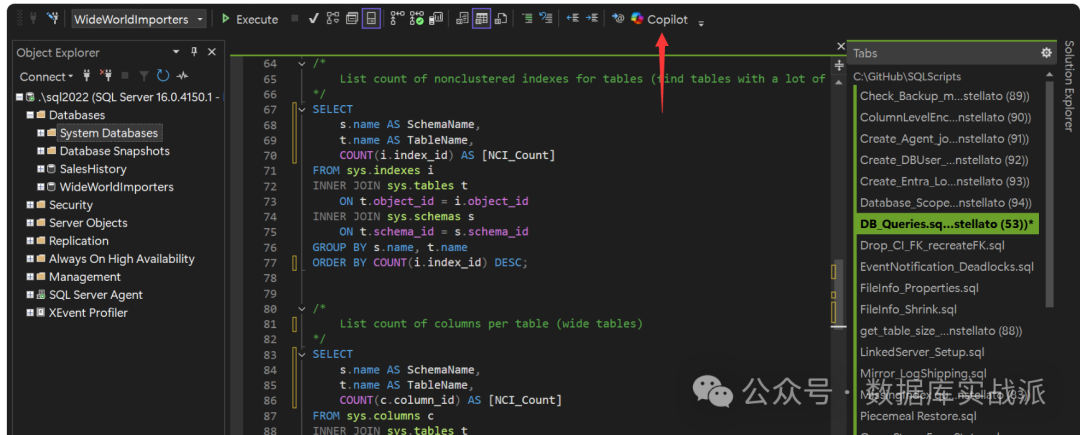Click the Change Connection icon in the main toolbar
Image resolution: width=1080 pixels, height=435 pixels.
coord(52,19)
